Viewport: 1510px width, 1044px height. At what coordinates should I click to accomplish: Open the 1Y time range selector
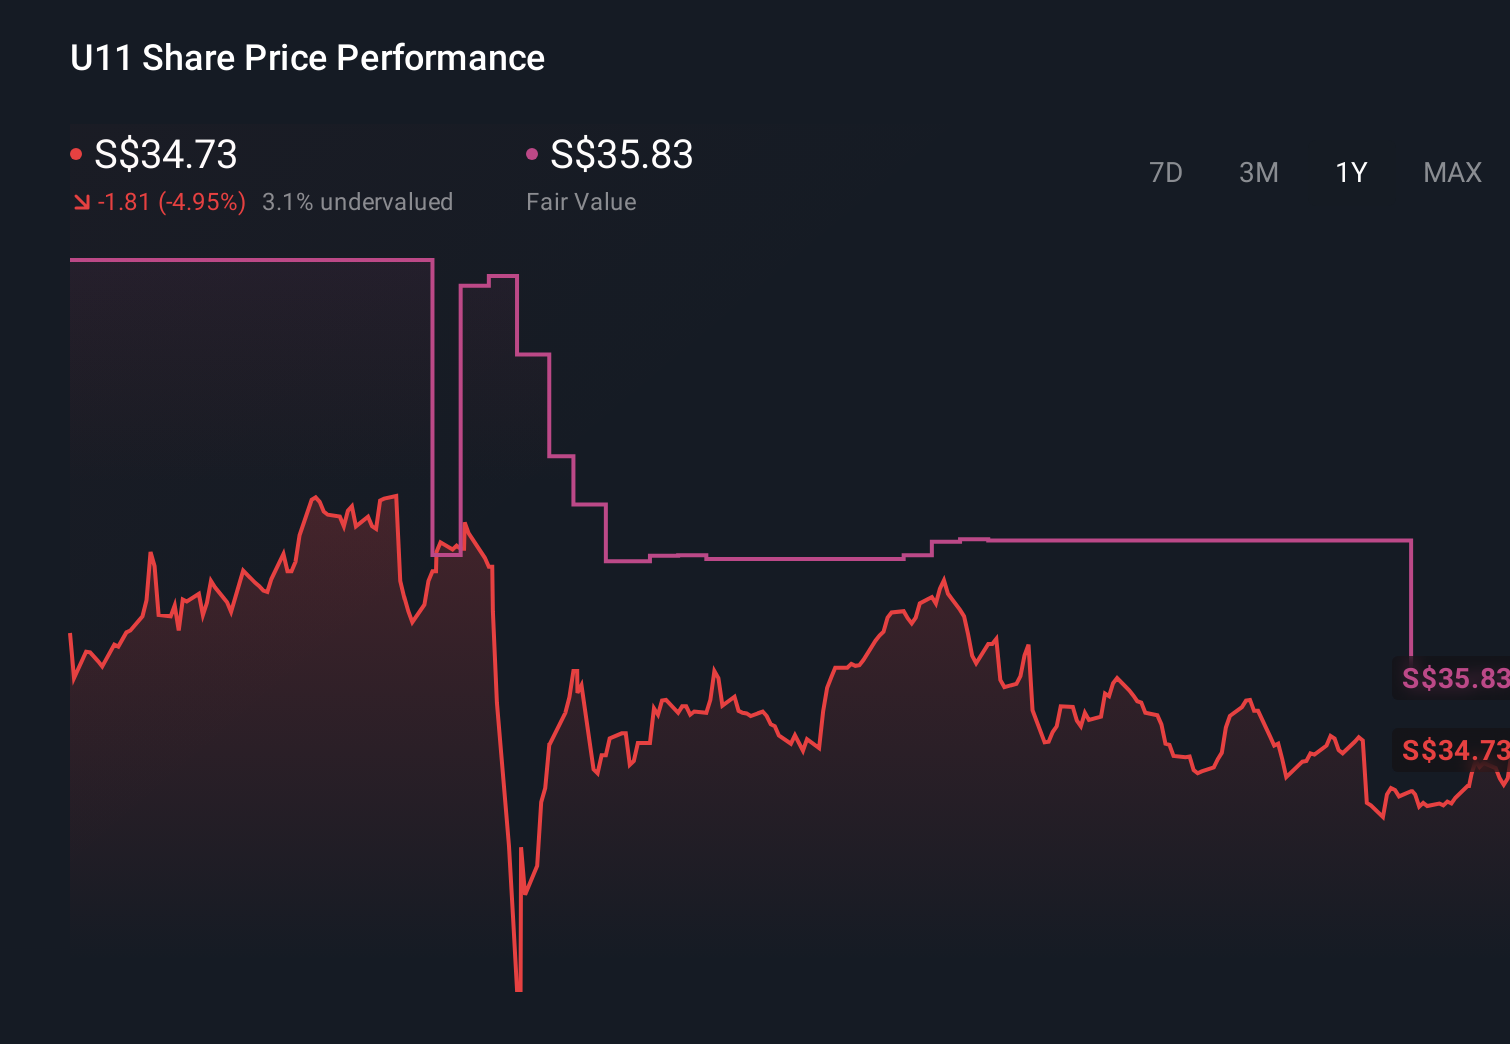1350,172
